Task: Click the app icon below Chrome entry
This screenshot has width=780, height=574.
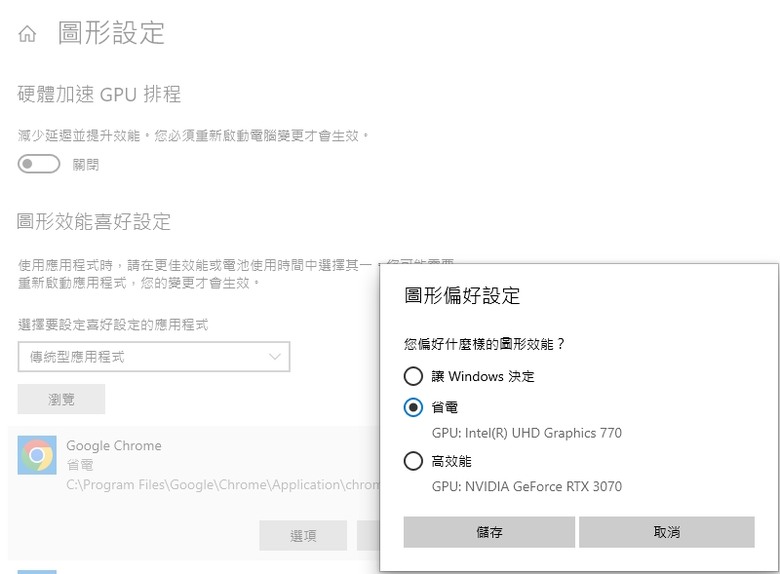Action: pyautogui.click(x=37, y=572)
